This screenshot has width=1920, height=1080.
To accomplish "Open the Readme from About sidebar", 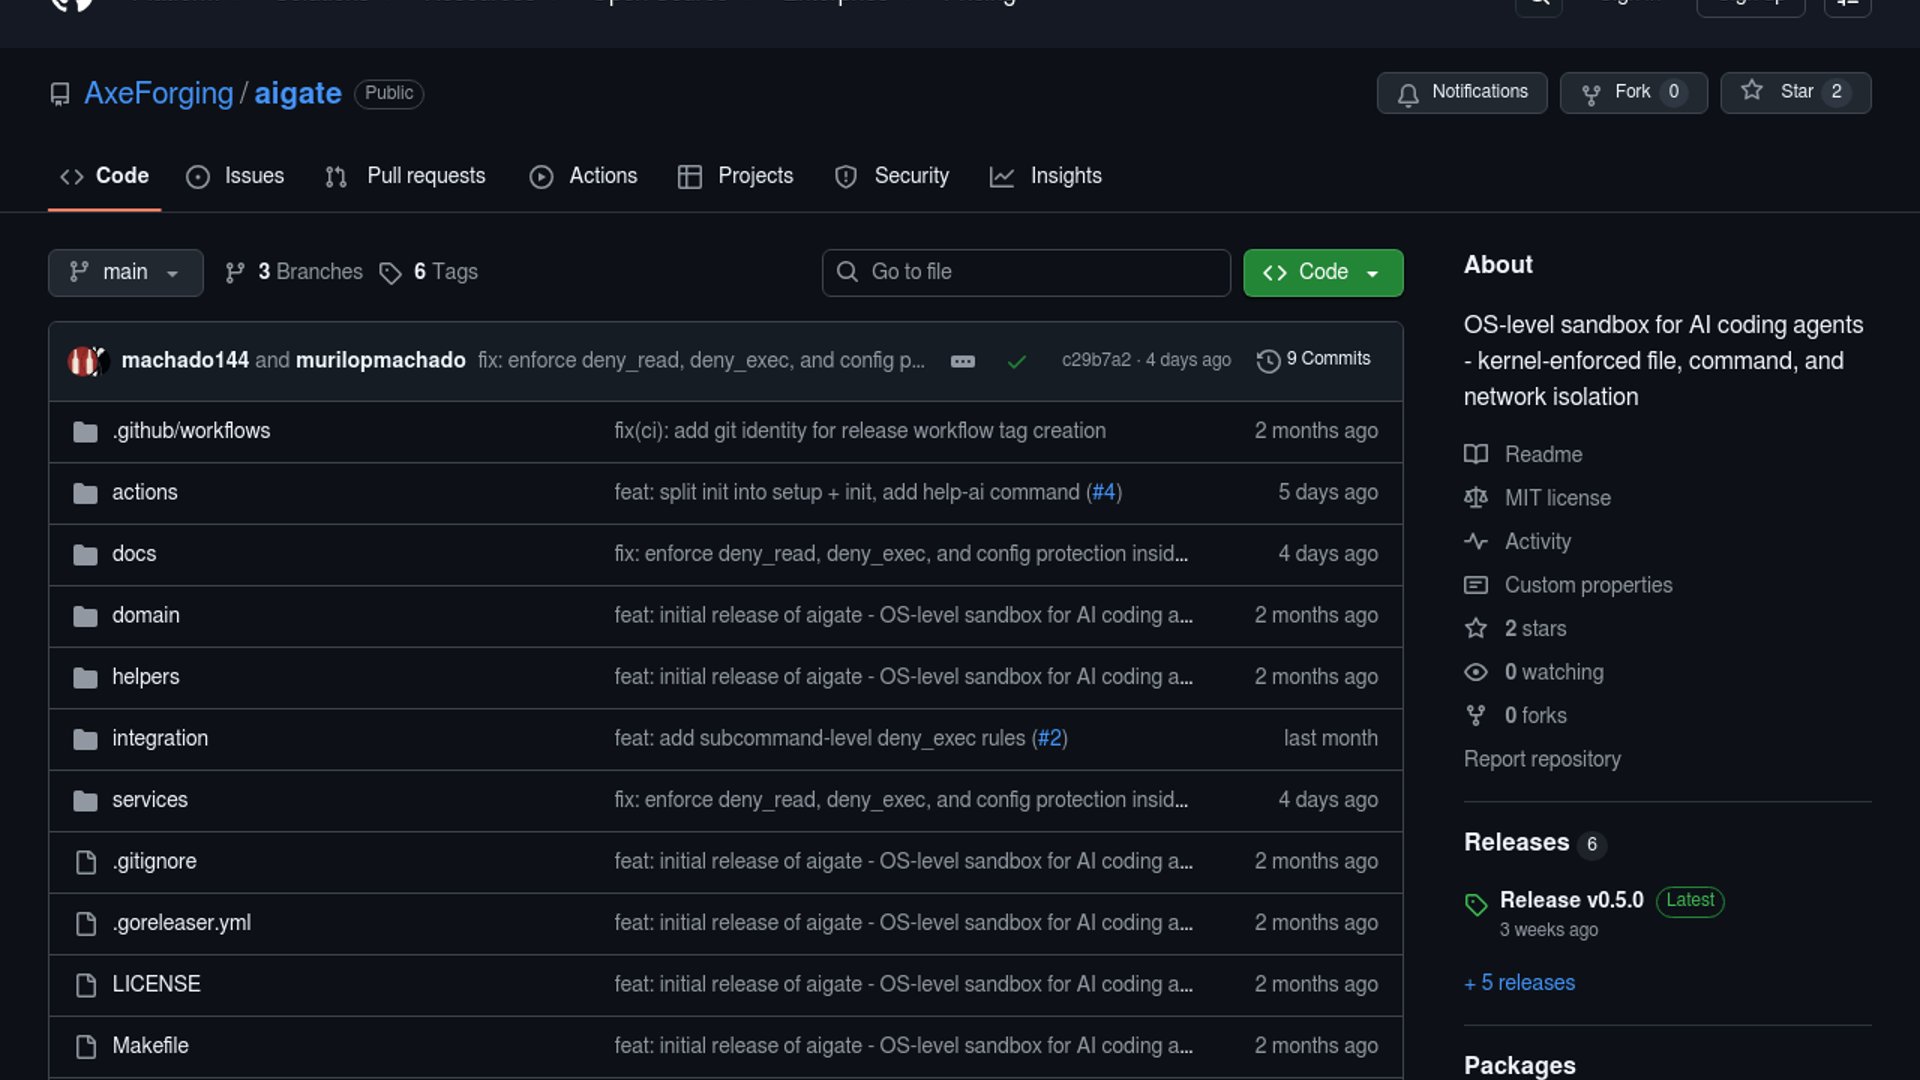I will 1543,454.
